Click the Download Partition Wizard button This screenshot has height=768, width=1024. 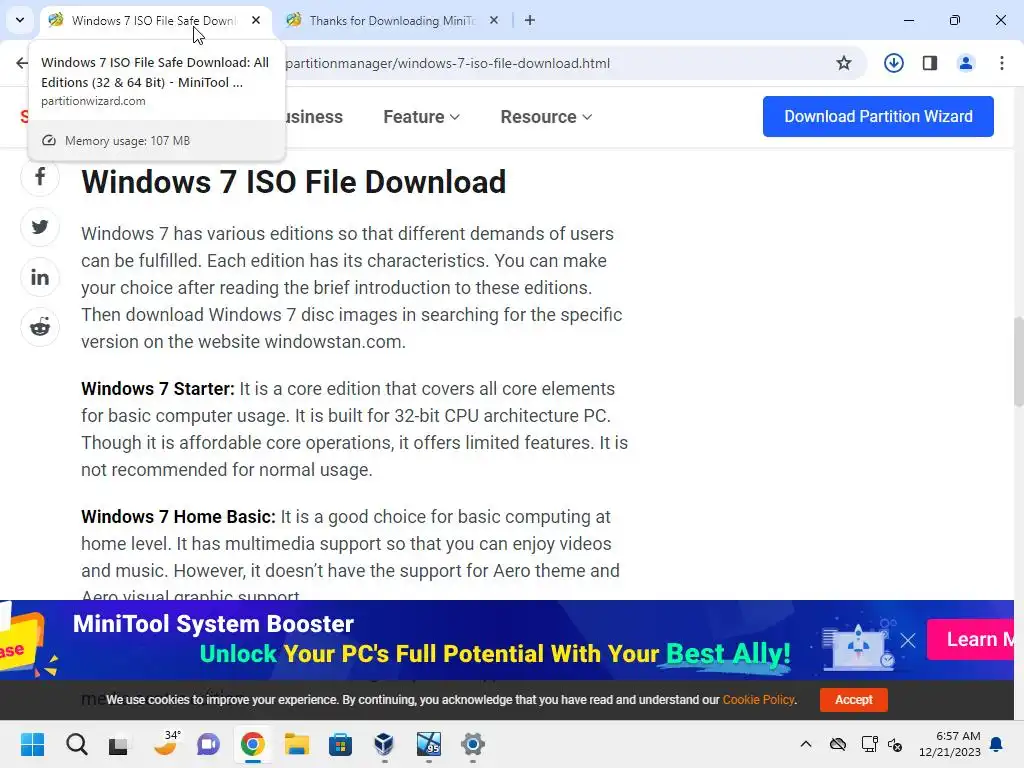(878, 116)
